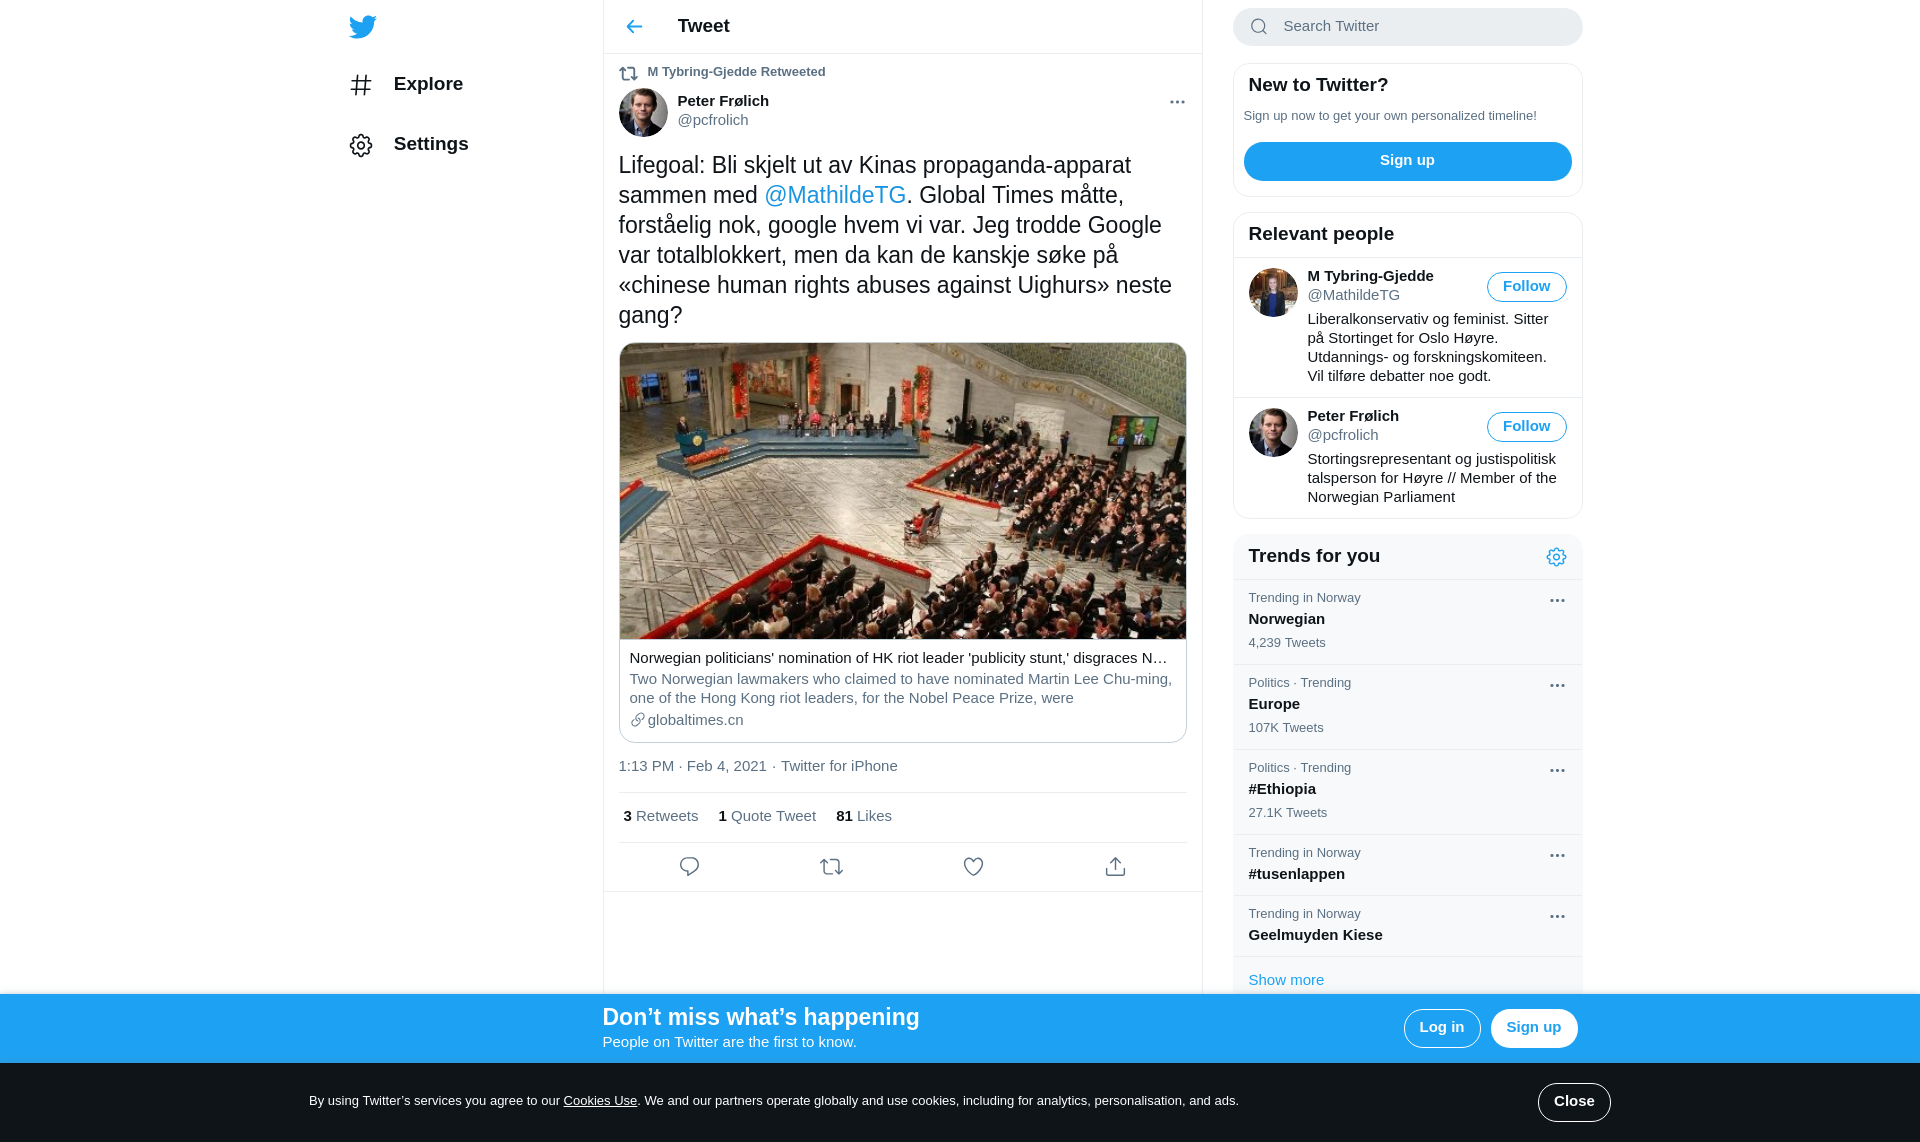Image resolution: width=1920 pixels, height=1142 pixels.
Task: Open the #tusenlappen trend
Action: pyautogui.click(x=1407, y=865)
